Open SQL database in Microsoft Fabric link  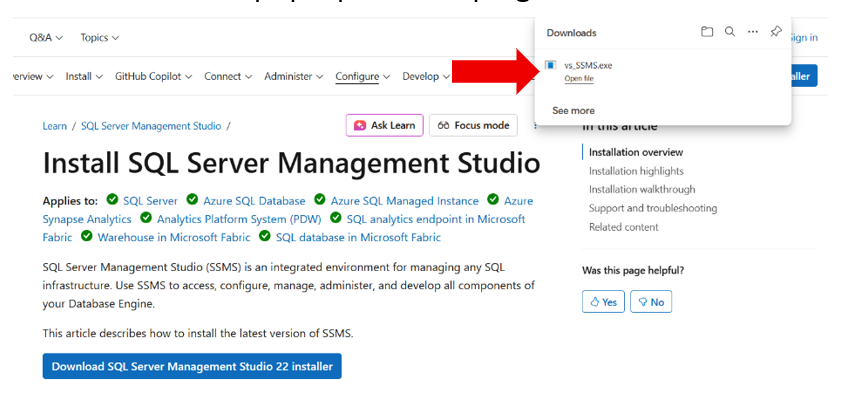pyautogui.click(x=358, y=237)
